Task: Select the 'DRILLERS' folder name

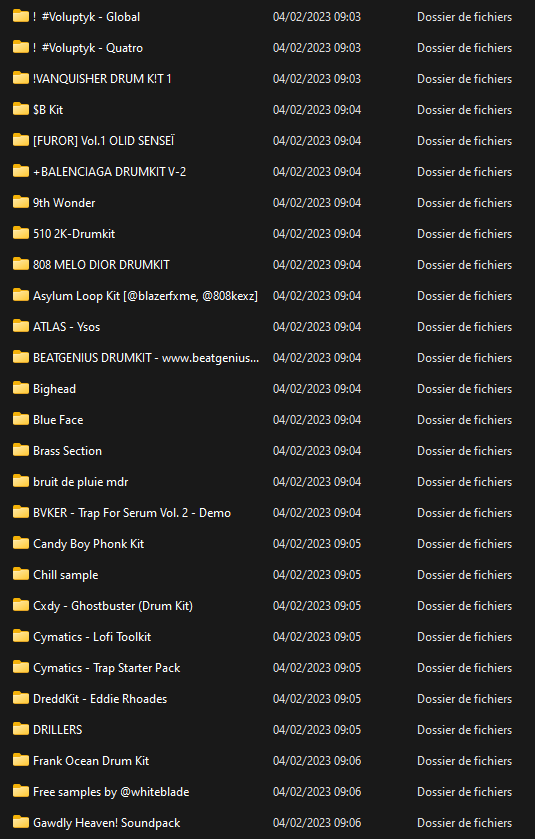Action: [58, 730]
